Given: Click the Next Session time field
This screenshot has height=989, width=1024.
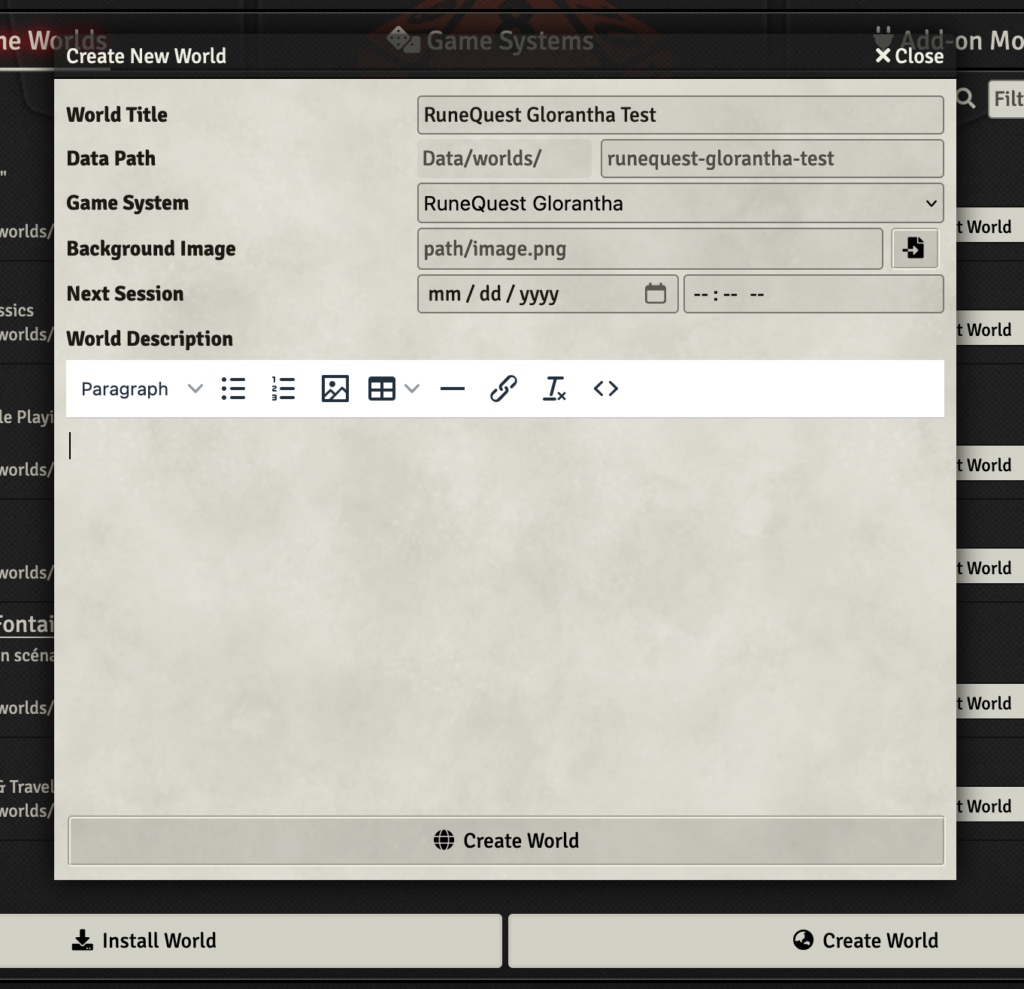Looking at the screenshot, I should pos(814,293).
